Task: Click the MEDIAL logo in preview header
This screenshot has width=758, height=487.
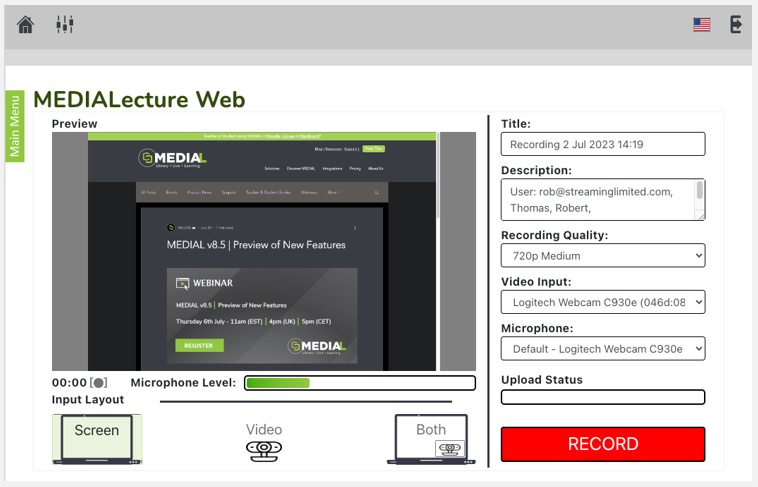Action: click(173, 158)
